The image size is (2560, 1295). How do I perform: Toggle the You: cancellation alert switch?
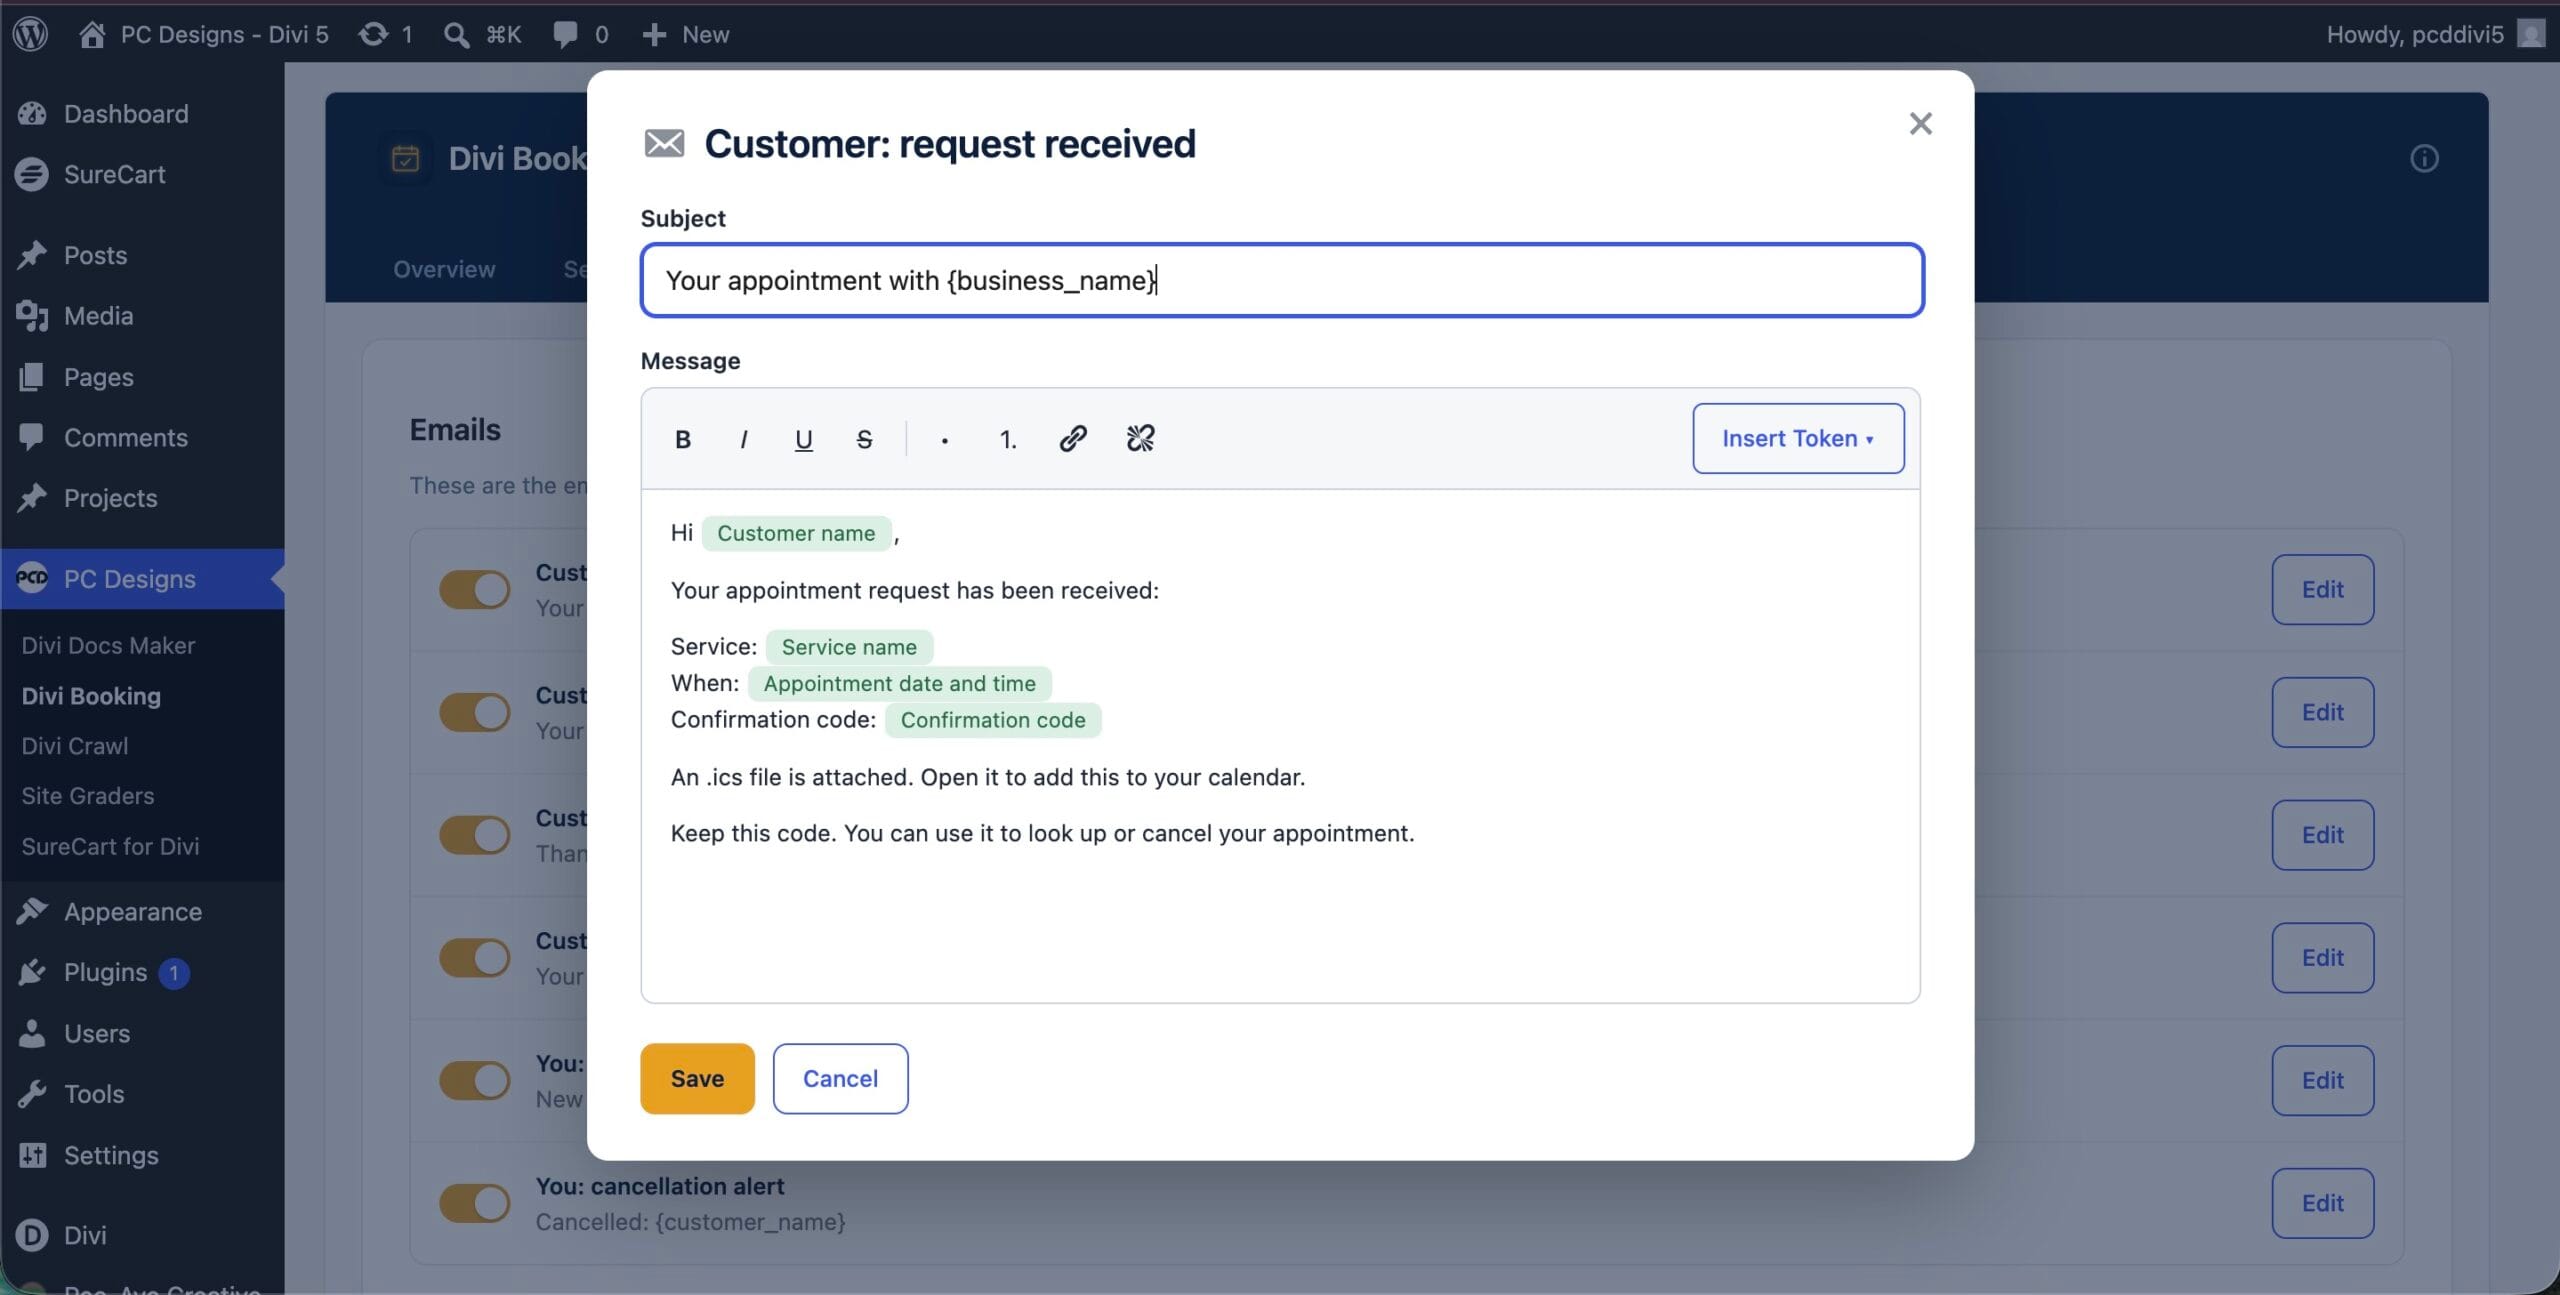tap(474, 1203)
